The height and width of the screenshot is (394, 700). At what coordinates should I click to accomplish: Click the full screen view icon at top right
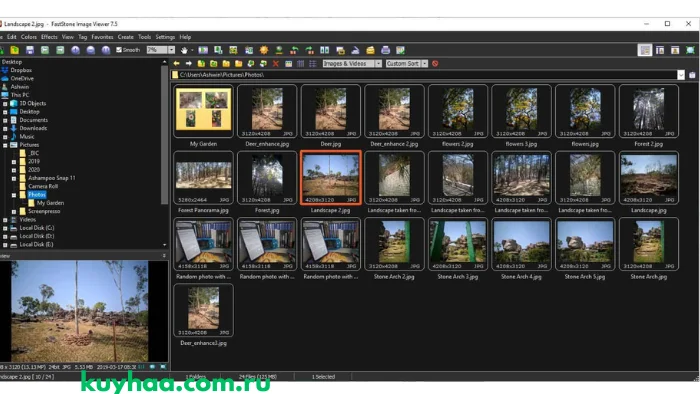click(690, 50)
